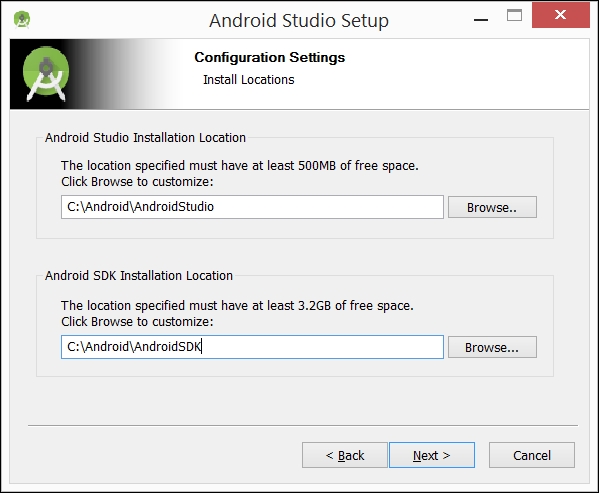Focus the Android Studio installation path field

coord(252,207)
